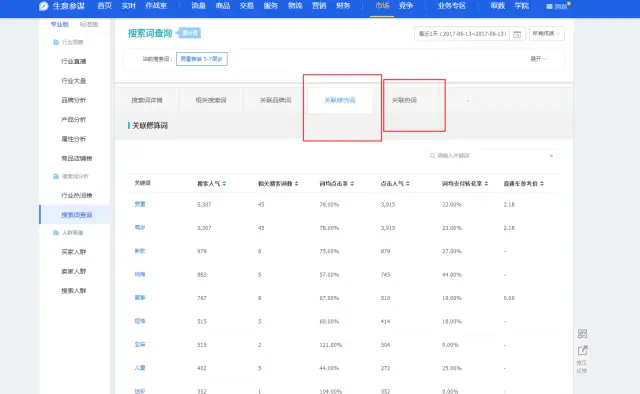Click the 121.00% click rate cell
The image size is (640, 394).
coord(331,345)
